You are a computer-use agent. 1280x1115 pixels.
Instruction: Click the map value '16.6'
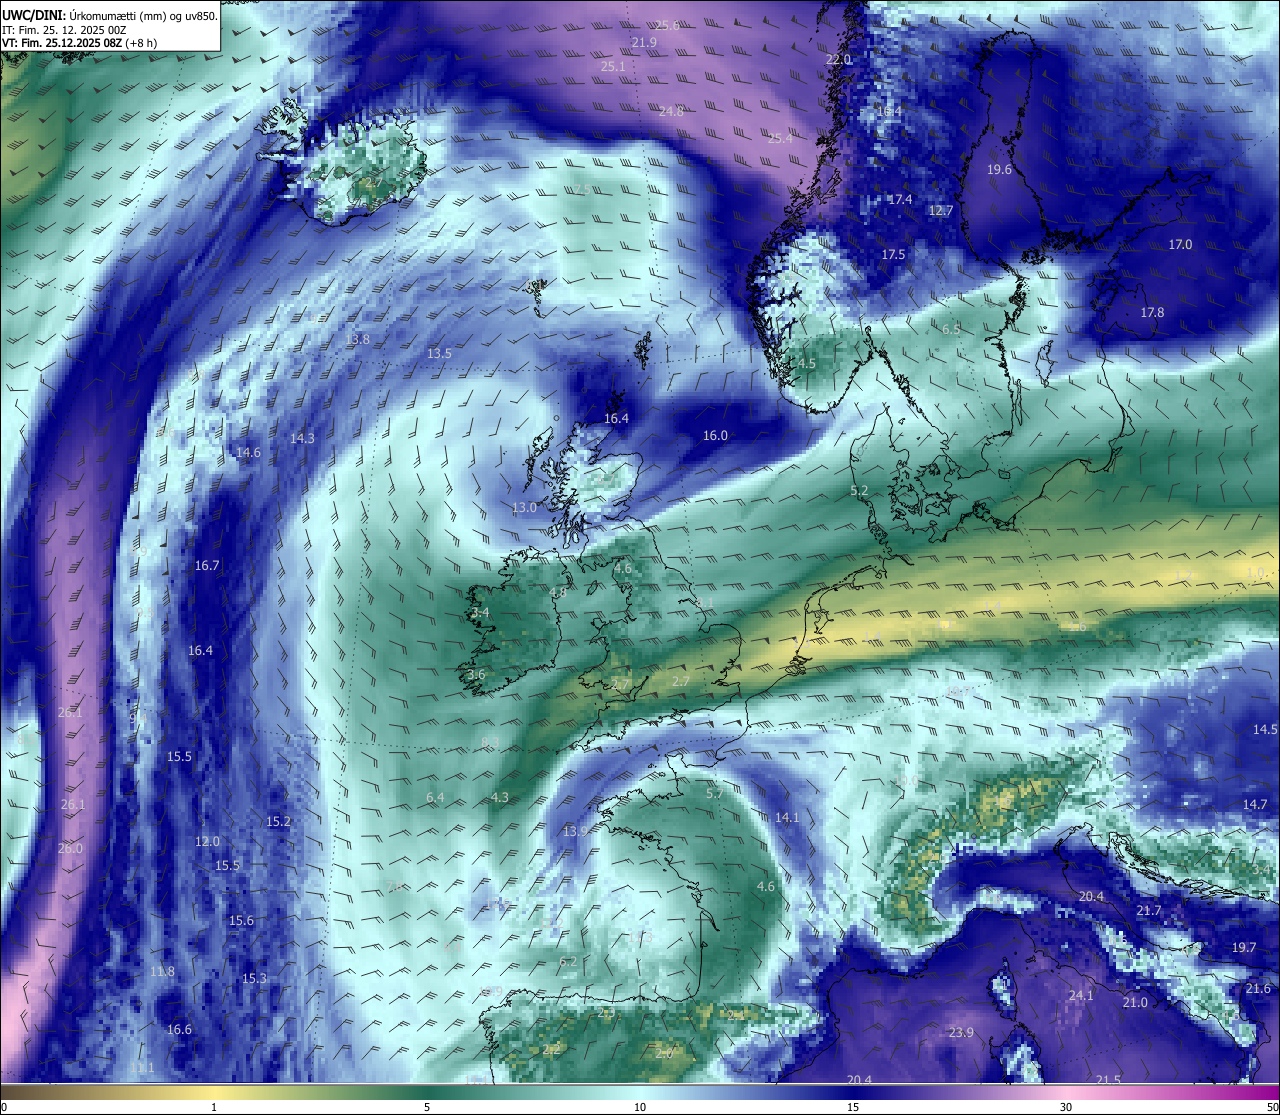click(178, 1029)
